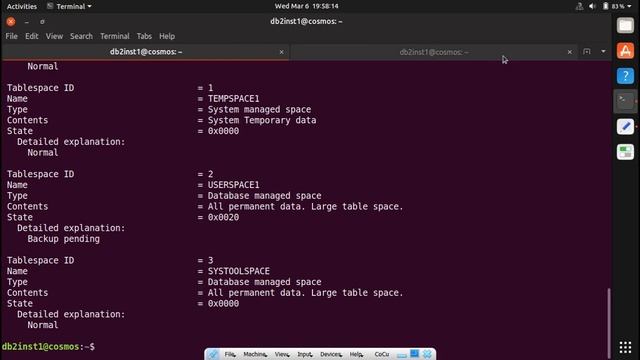Switch to the second db2inst1@cosmos tab
Screen dimensions: 640x360
tap(434, 52)
